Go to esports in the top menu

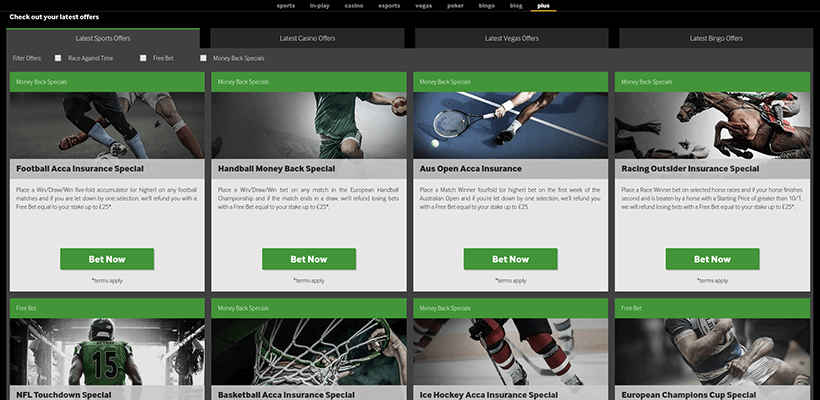[389, 6]
